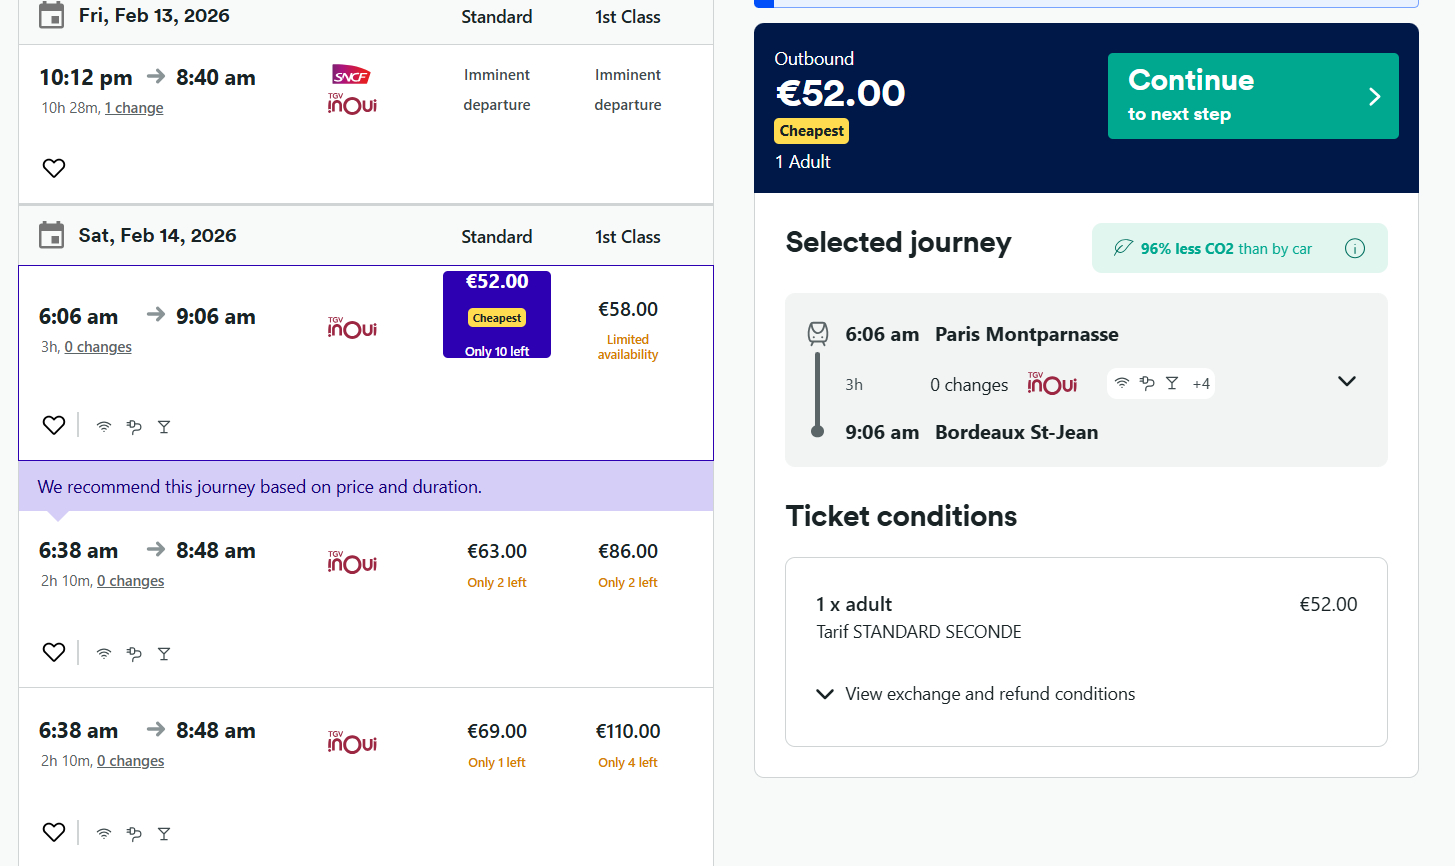
Task: Click the +4 amenities badge
Action: 1201,384
